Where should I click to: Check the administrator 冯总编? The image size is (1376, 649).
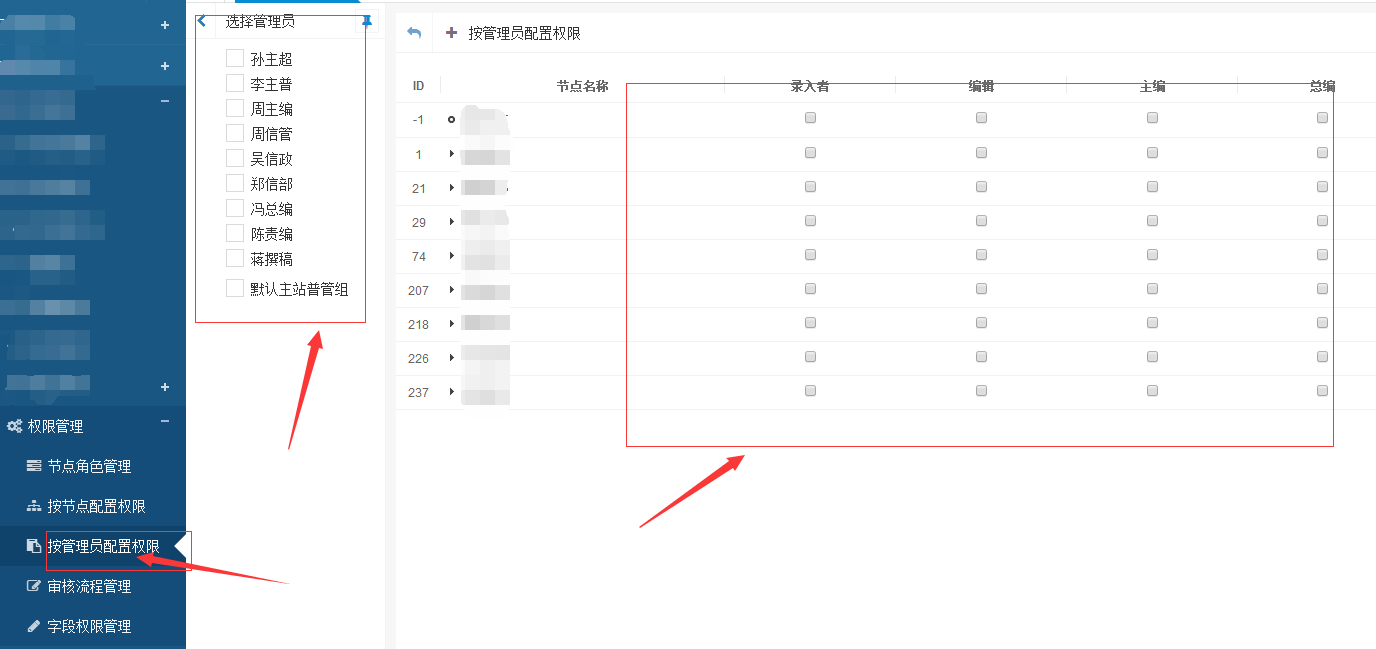point(235,208)
